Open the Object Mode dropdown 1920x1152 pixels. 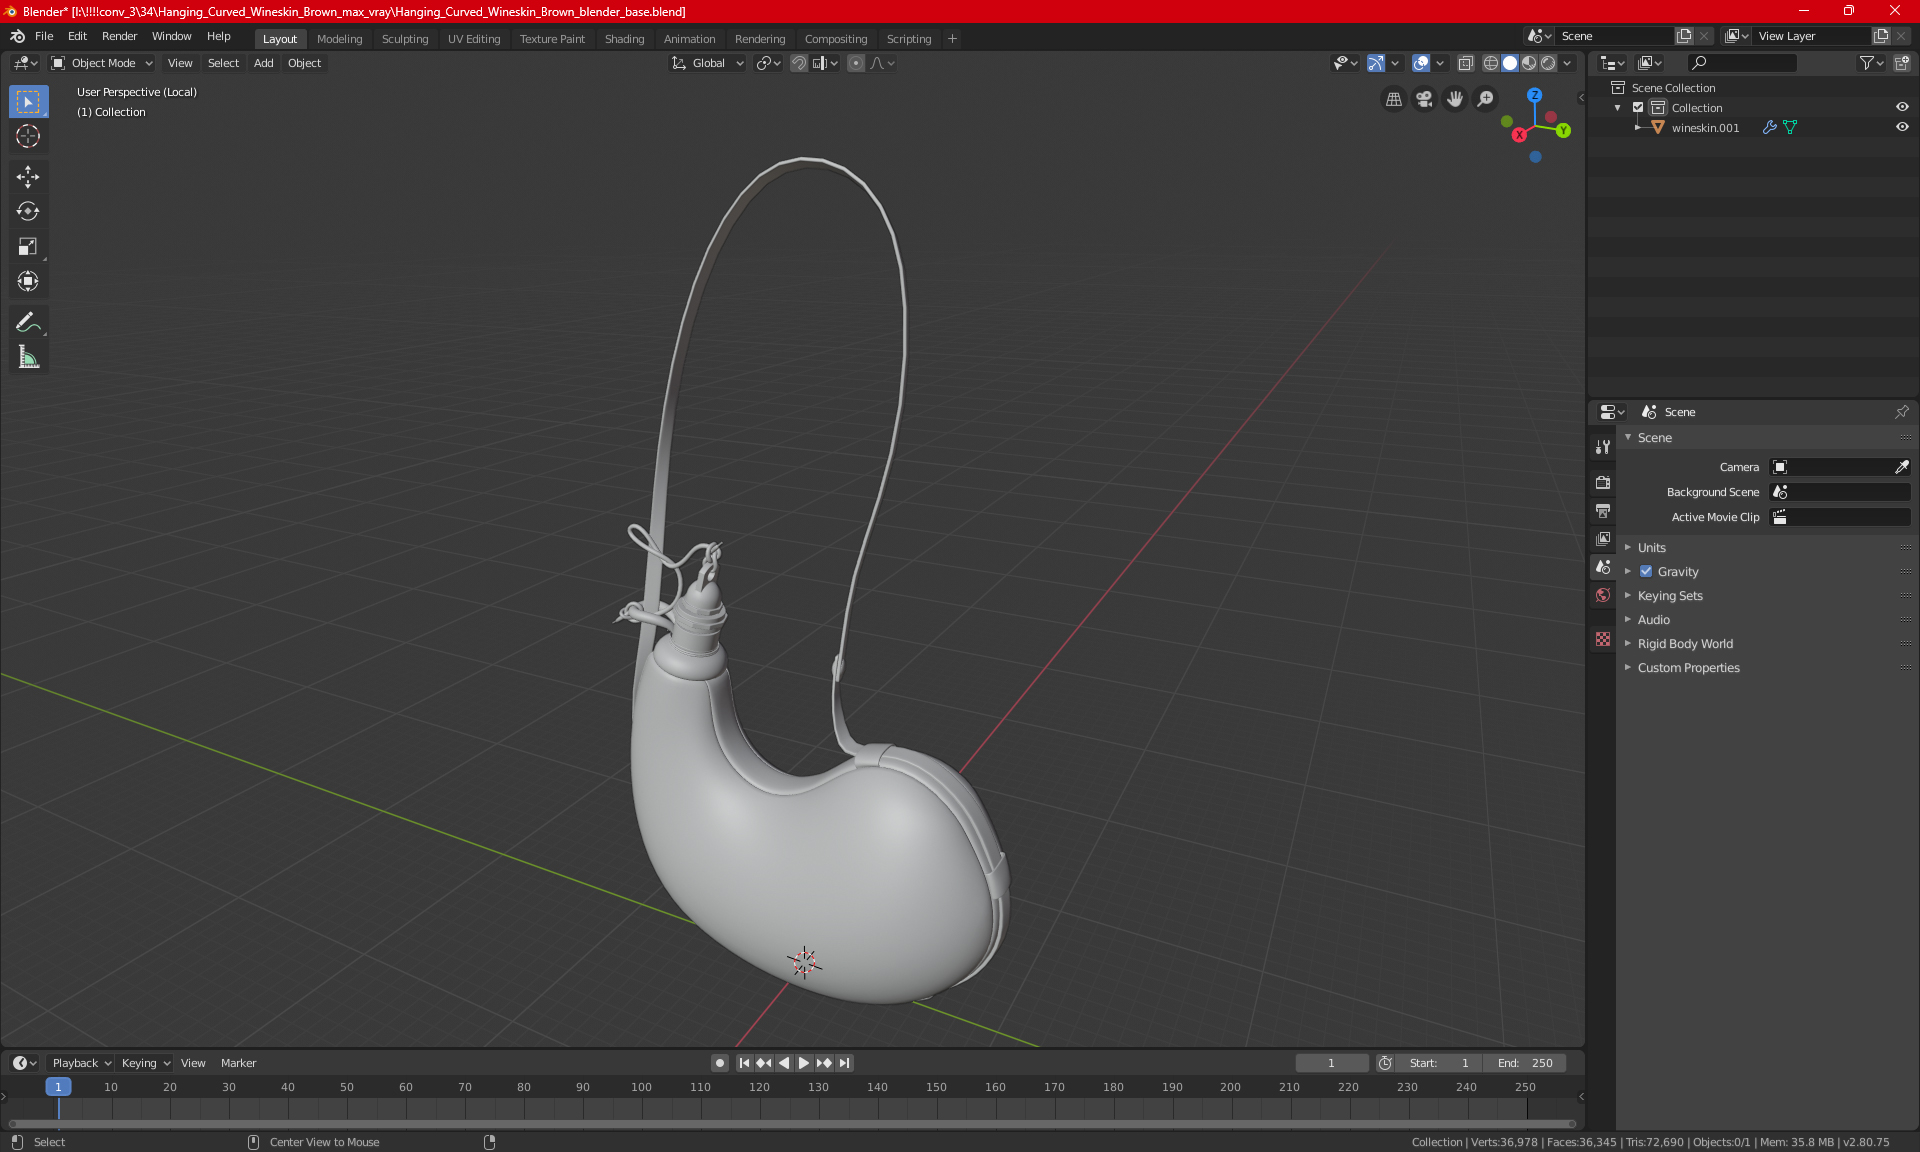pyautogui.click(x=102, y=63)
